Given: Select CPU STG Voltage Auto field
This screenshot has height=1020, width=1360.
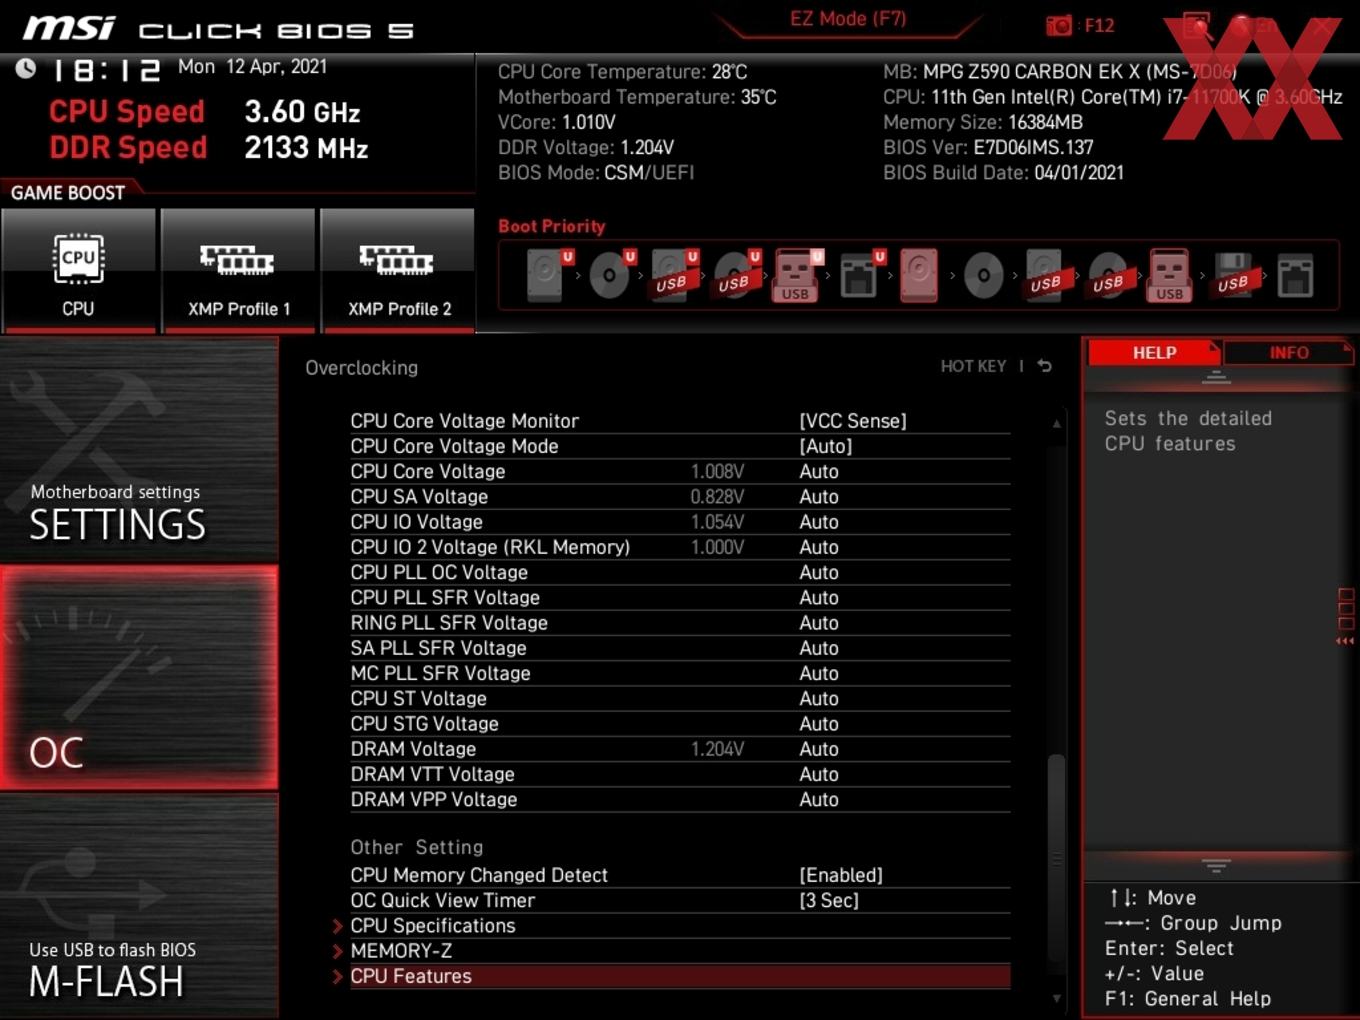Looking at the screenshot, I should (x=819, y=724).
